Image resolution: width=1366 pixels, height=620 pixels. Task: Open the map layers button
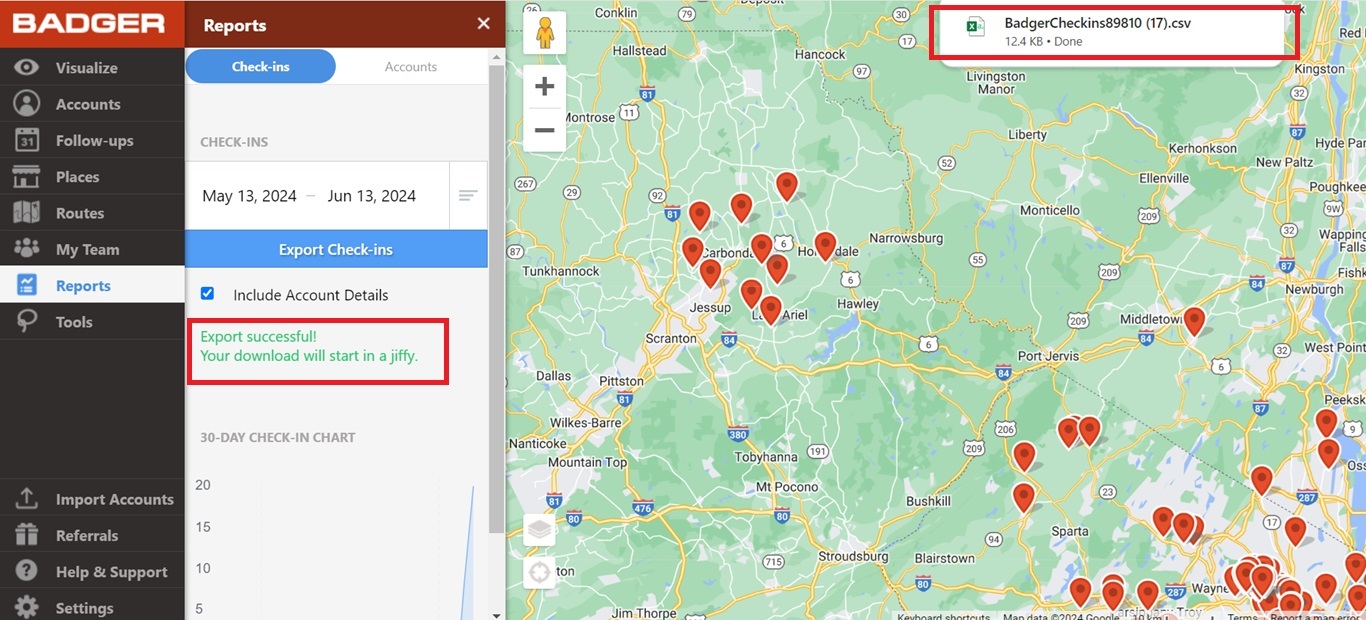[x=540, y=529]
